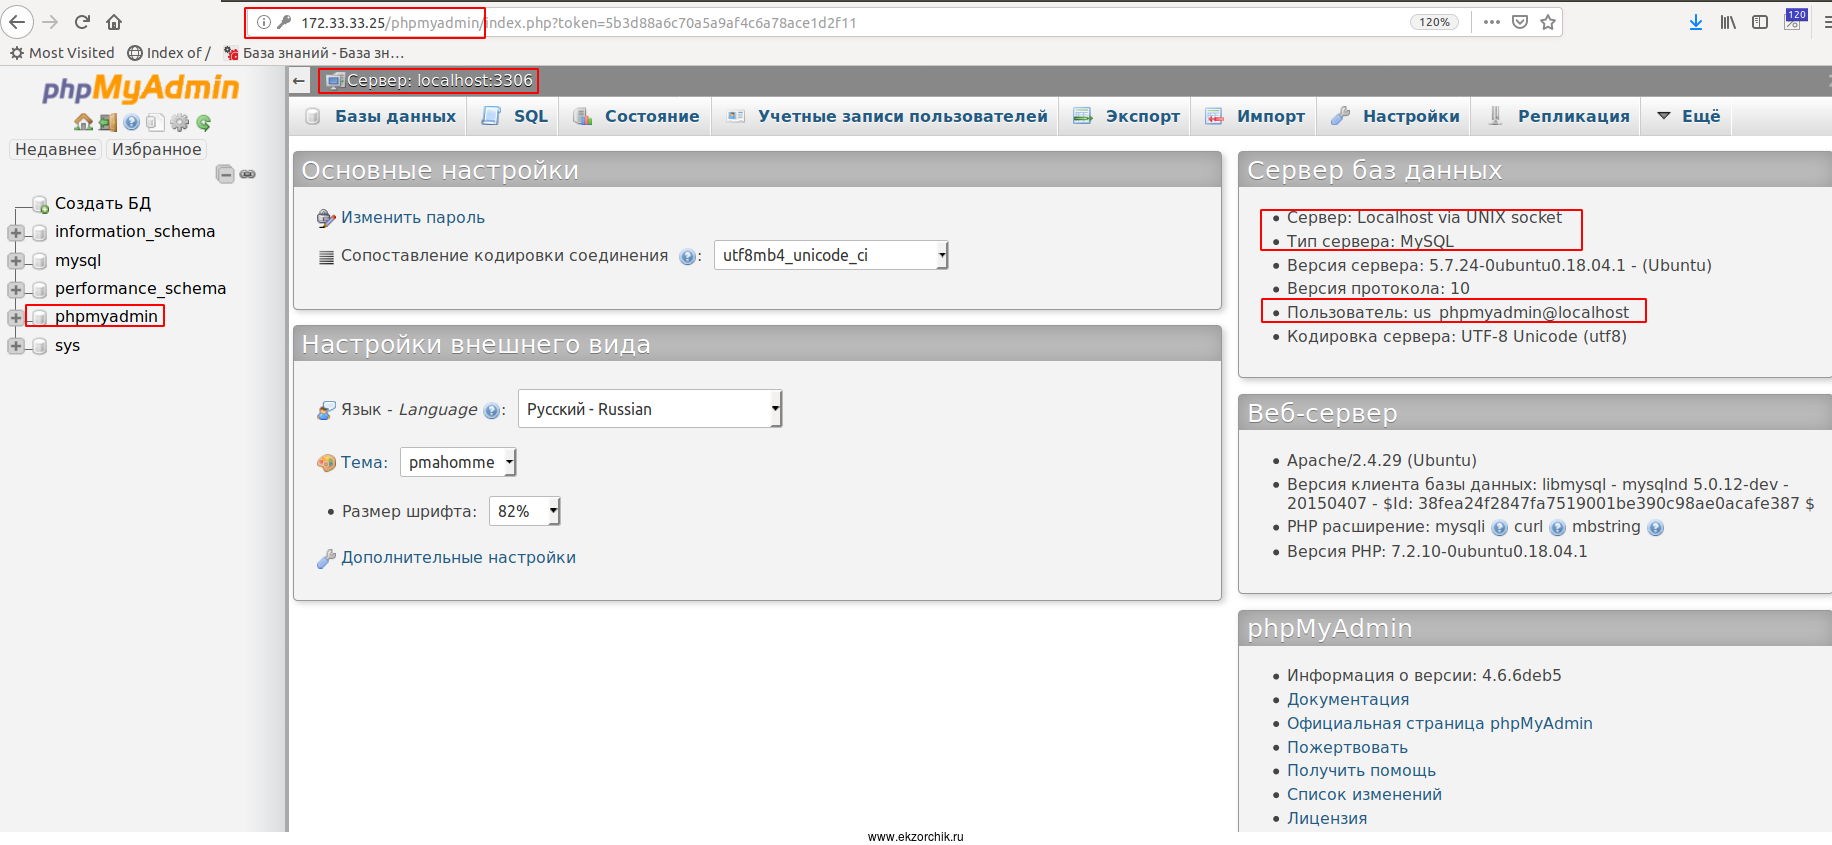Open Дополнительные настройки link
Viewport: 1832px width, 845px height.
click(x=458, y=557)
